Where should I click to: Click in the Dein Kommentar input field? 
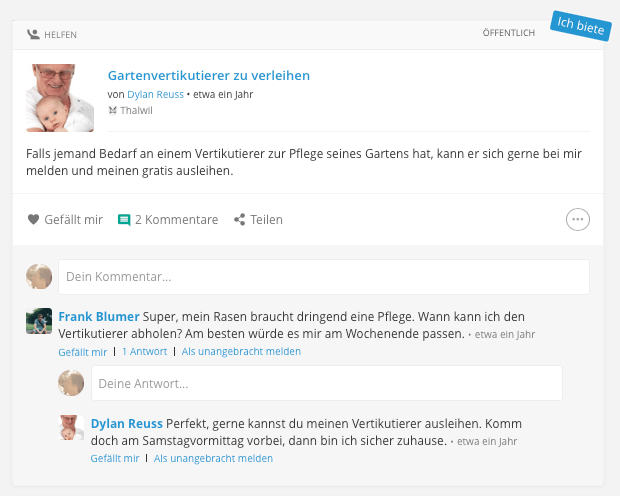324,277
